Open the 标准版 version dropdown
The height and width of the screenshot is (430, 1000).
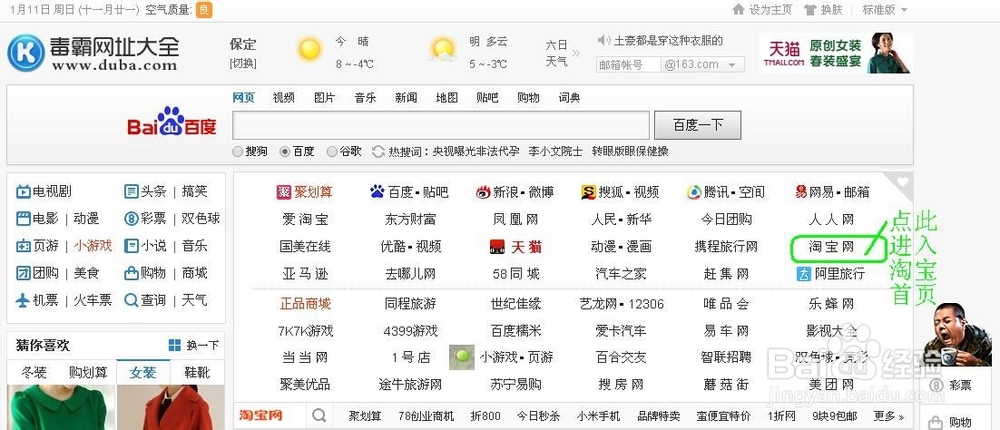point(885,10)
